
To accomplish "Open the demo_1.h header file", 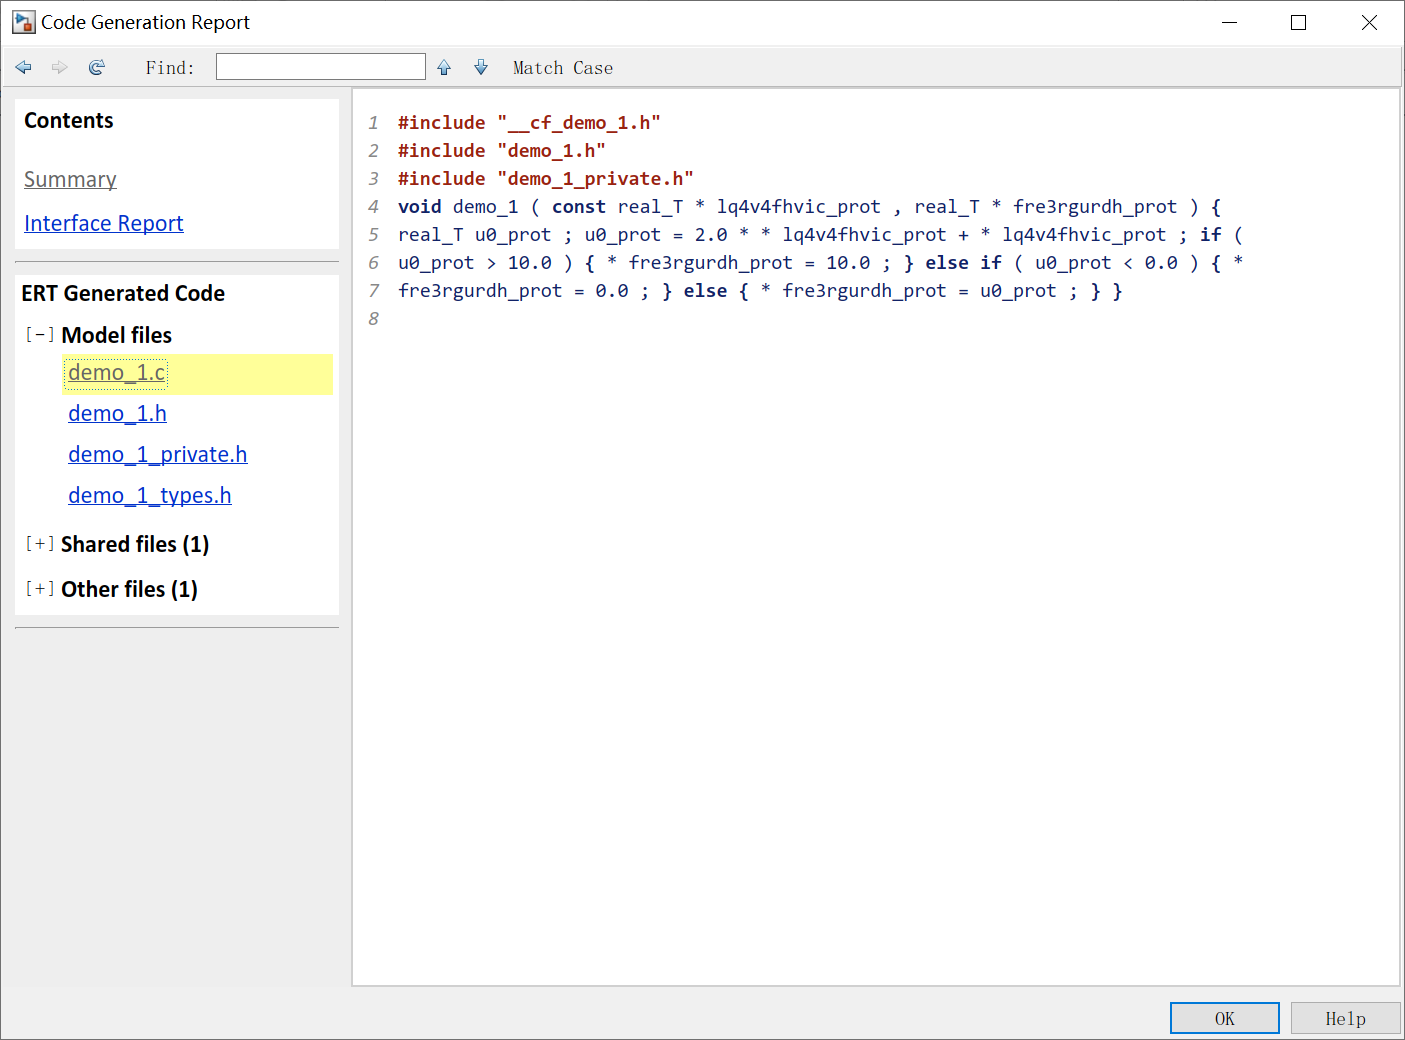I will (117, 414).
